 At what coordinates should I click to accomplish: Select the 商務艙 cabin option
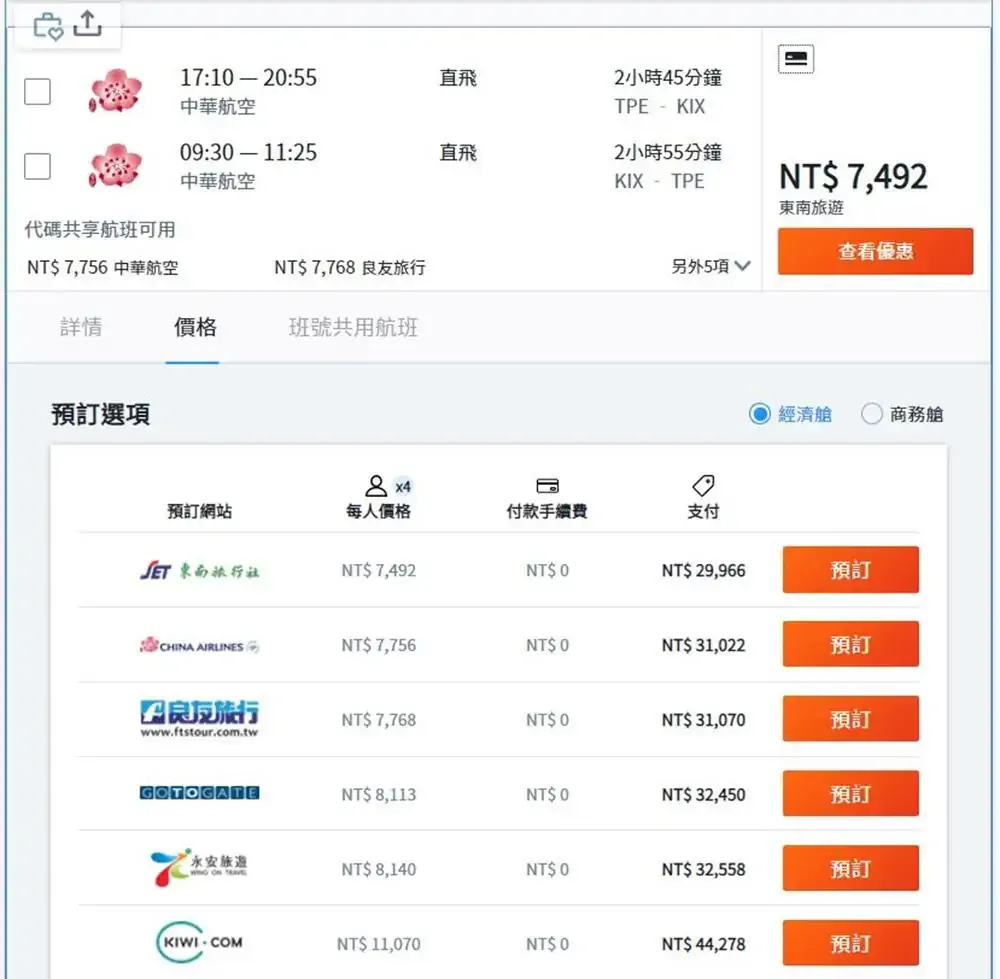[x=902, y=414]
